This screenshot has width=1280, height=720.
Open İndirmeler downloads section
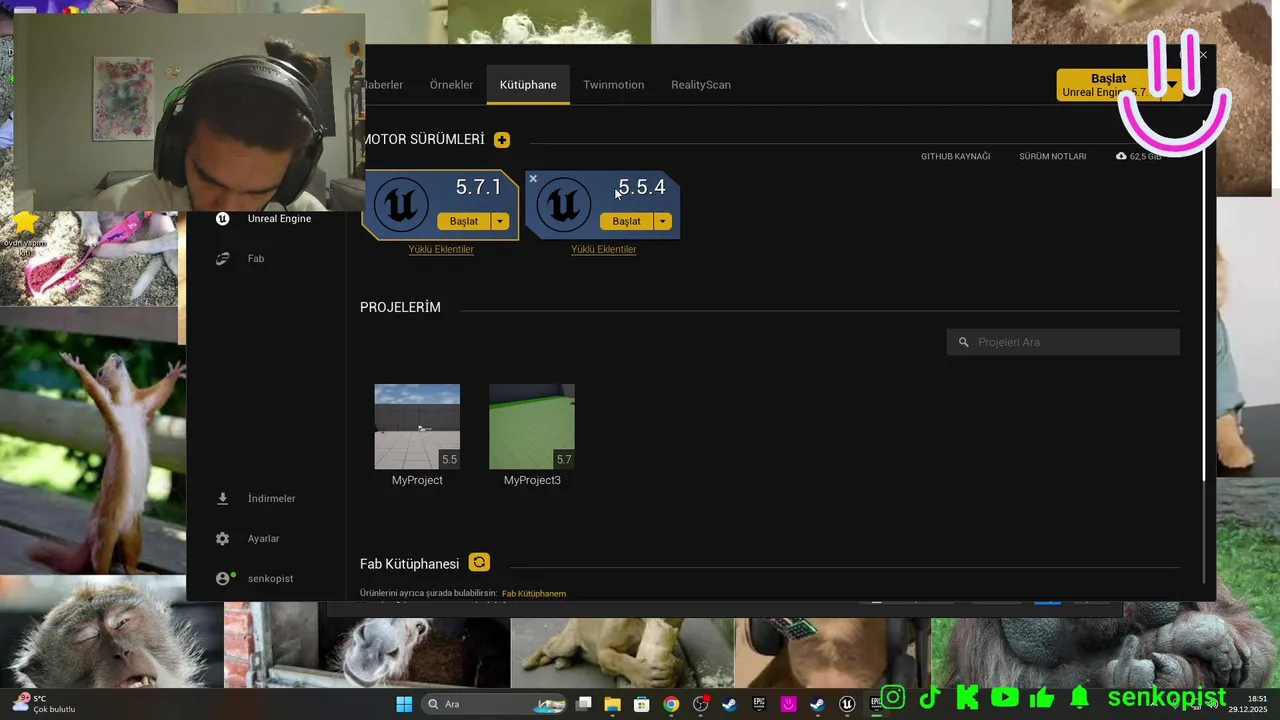[x=257, y=498]
